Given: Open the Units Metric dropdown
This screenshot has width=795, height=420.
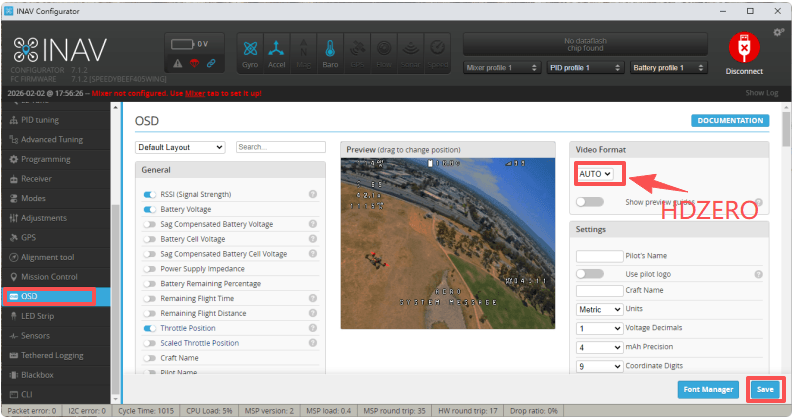Looking at the screenshot, I should coord(600,309).
